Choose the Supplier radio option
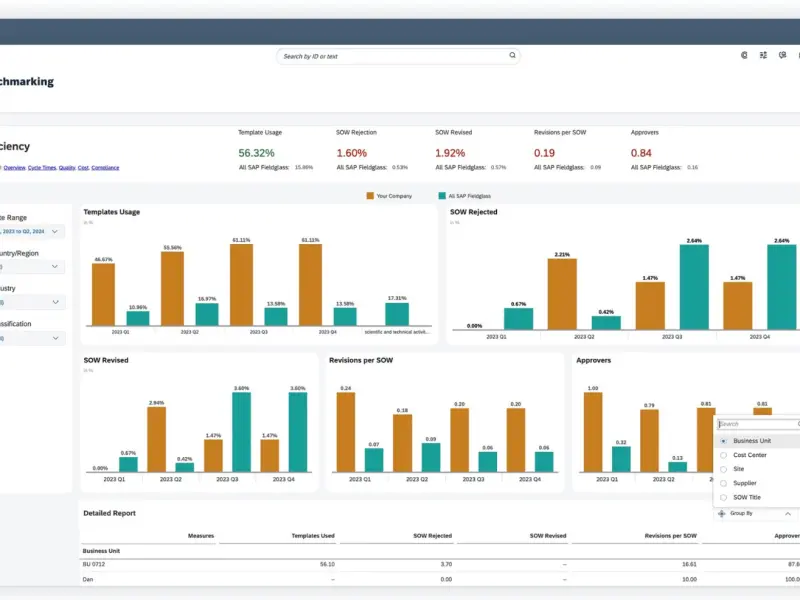 pos(723,483)
